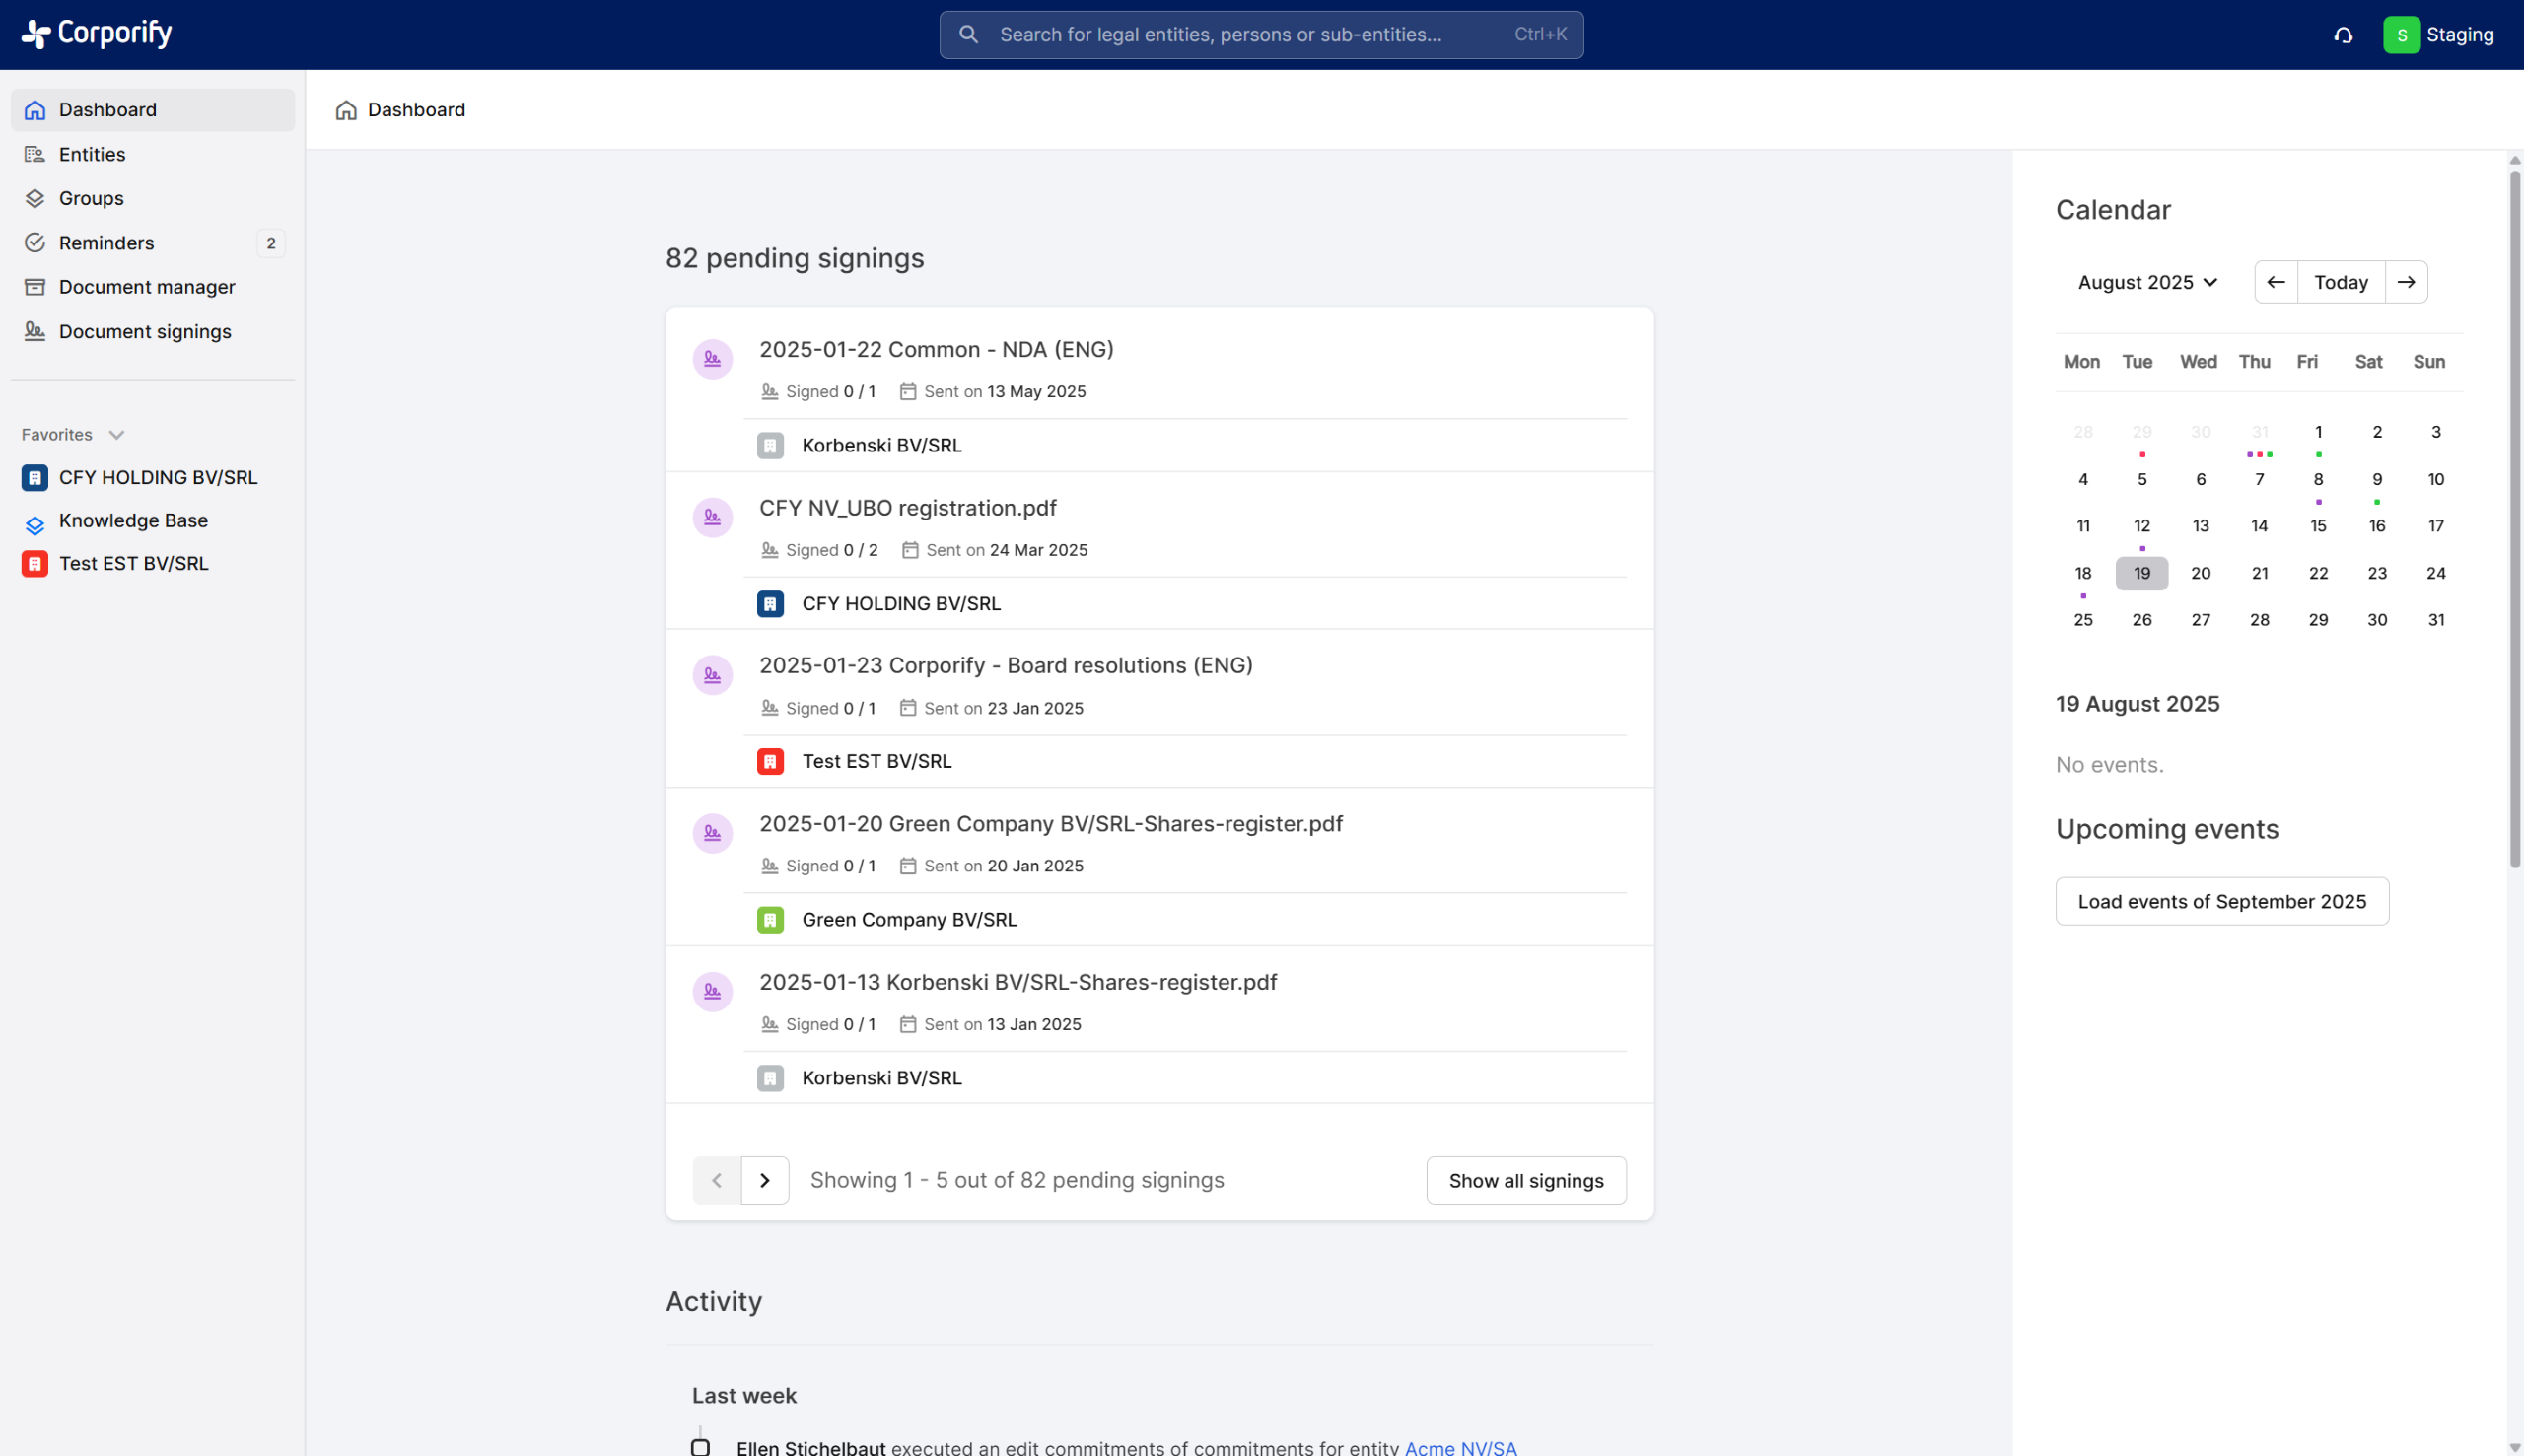Go to next page of pending signings
This screenshot has width=2524, height=1456.
pos(765,1181)
